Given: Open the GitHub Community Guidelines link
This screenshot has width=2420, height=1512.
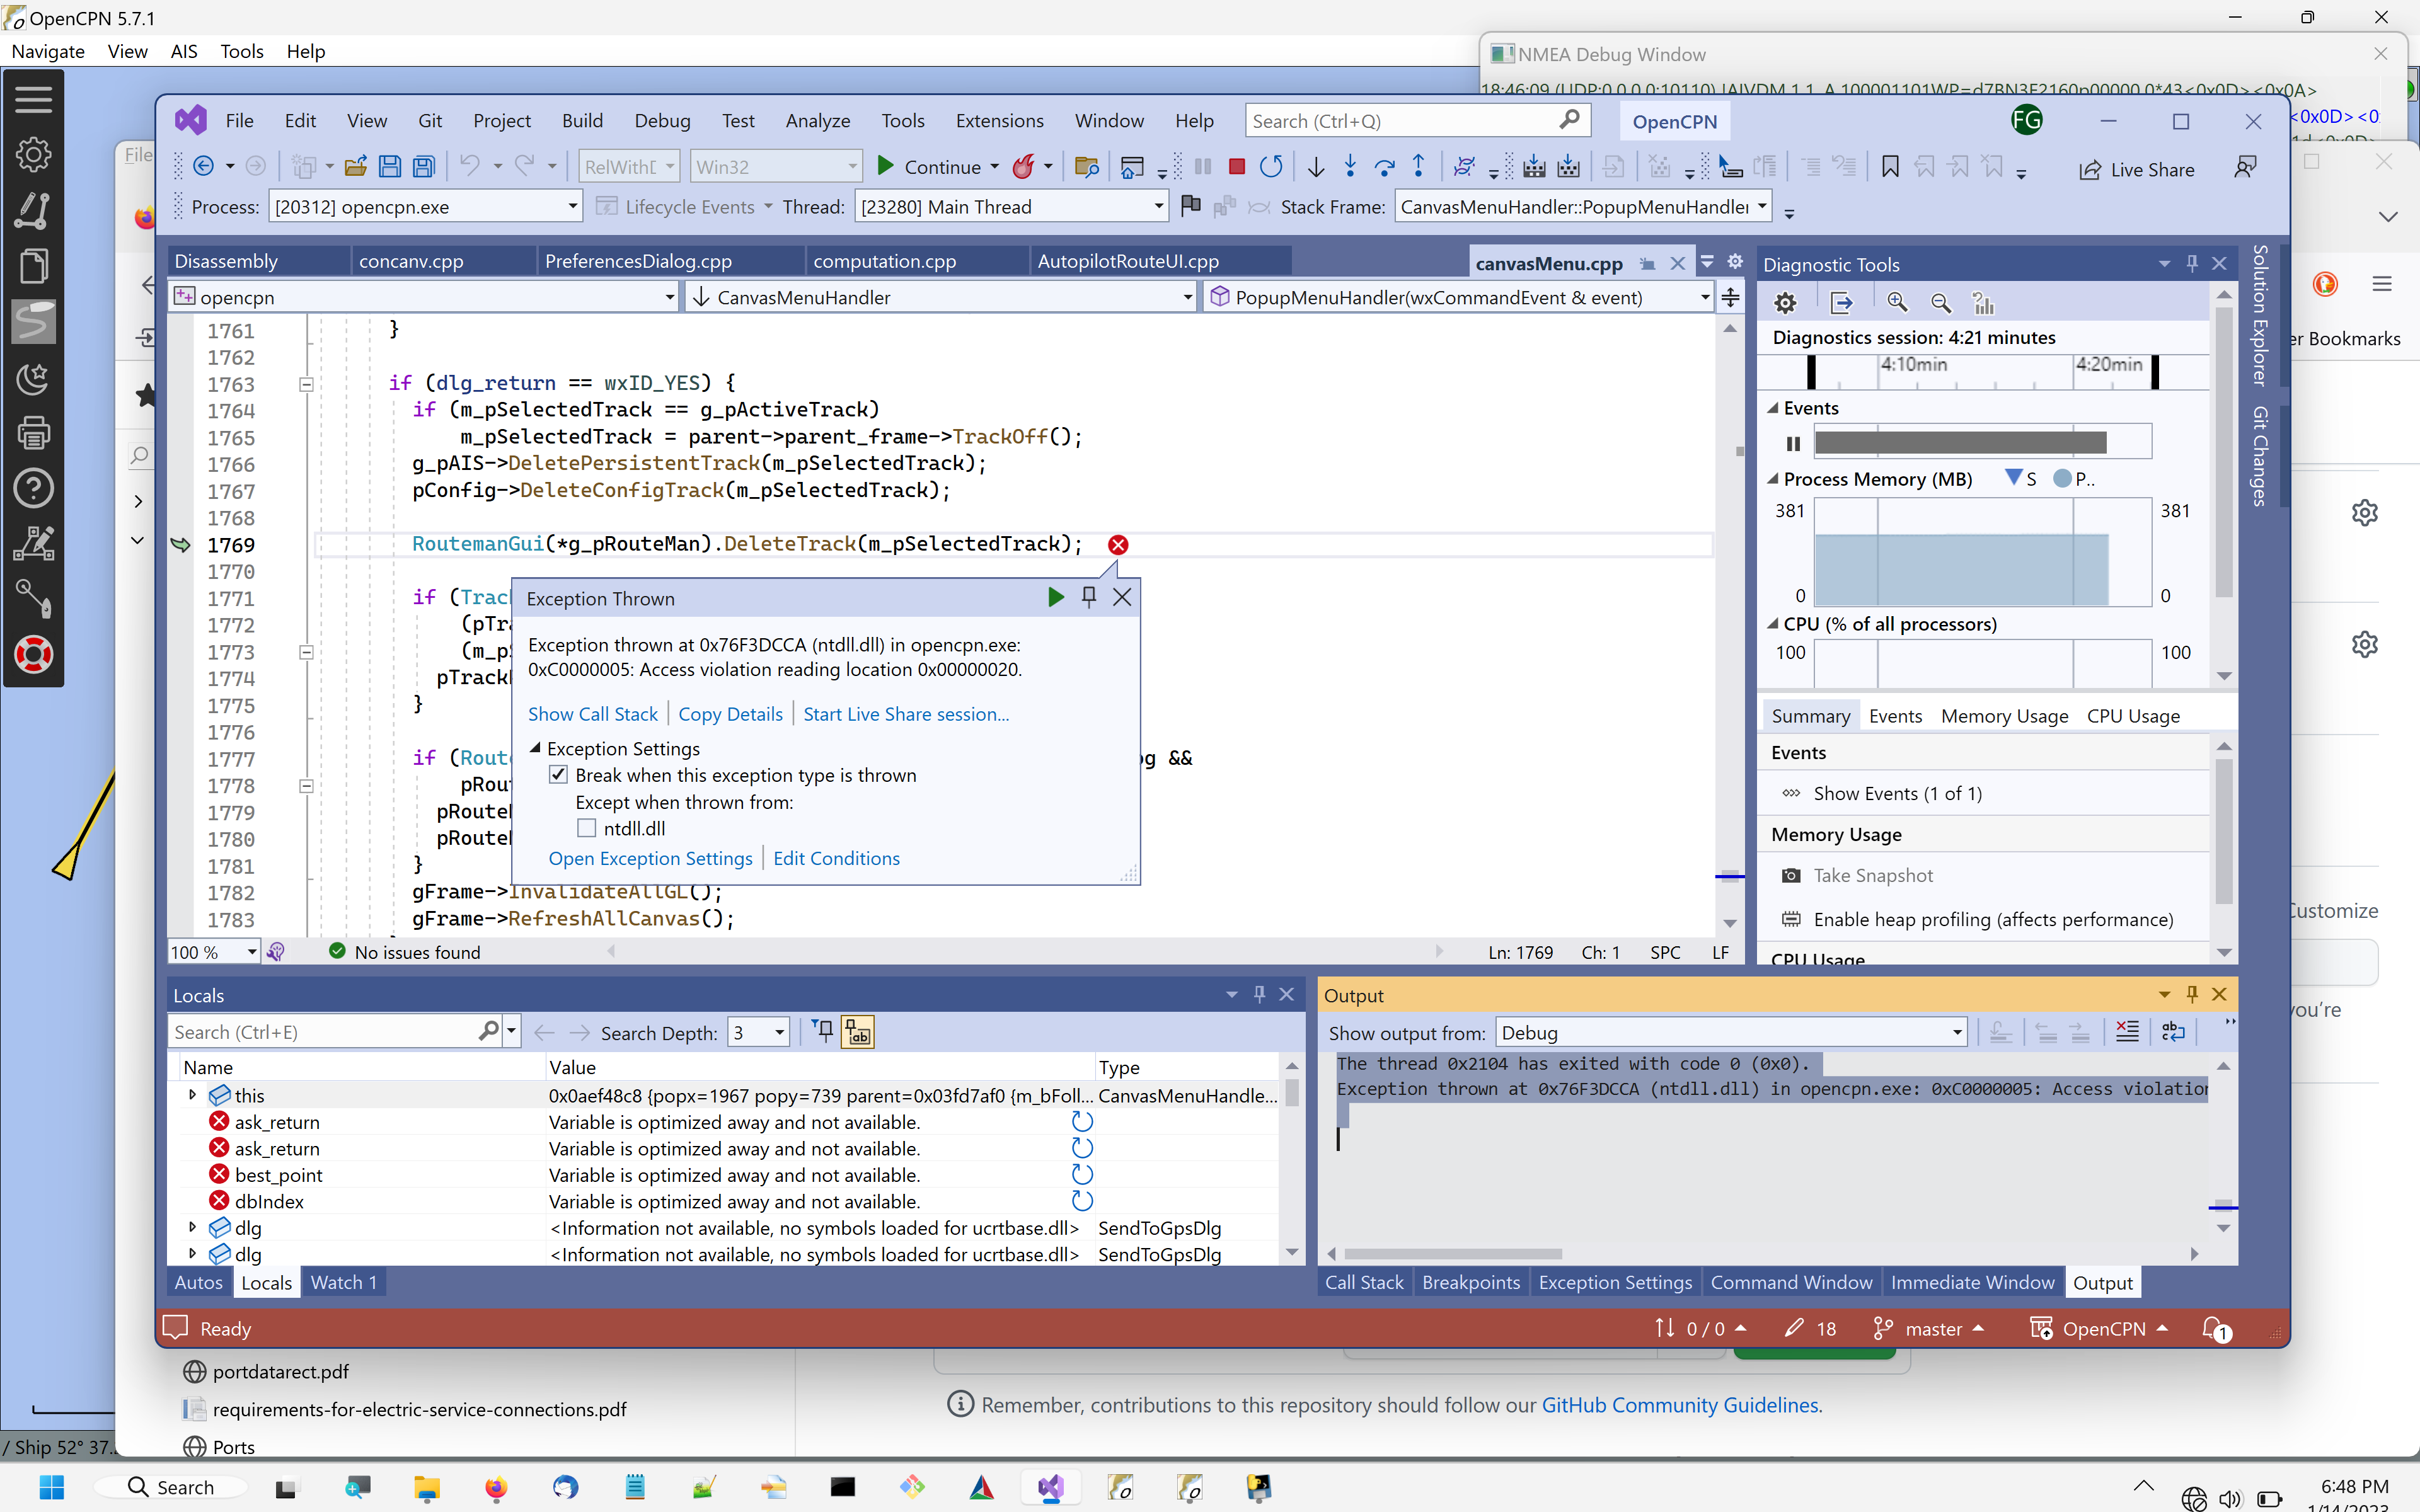Looking at the screenshot, I should click(1680, 1404).
